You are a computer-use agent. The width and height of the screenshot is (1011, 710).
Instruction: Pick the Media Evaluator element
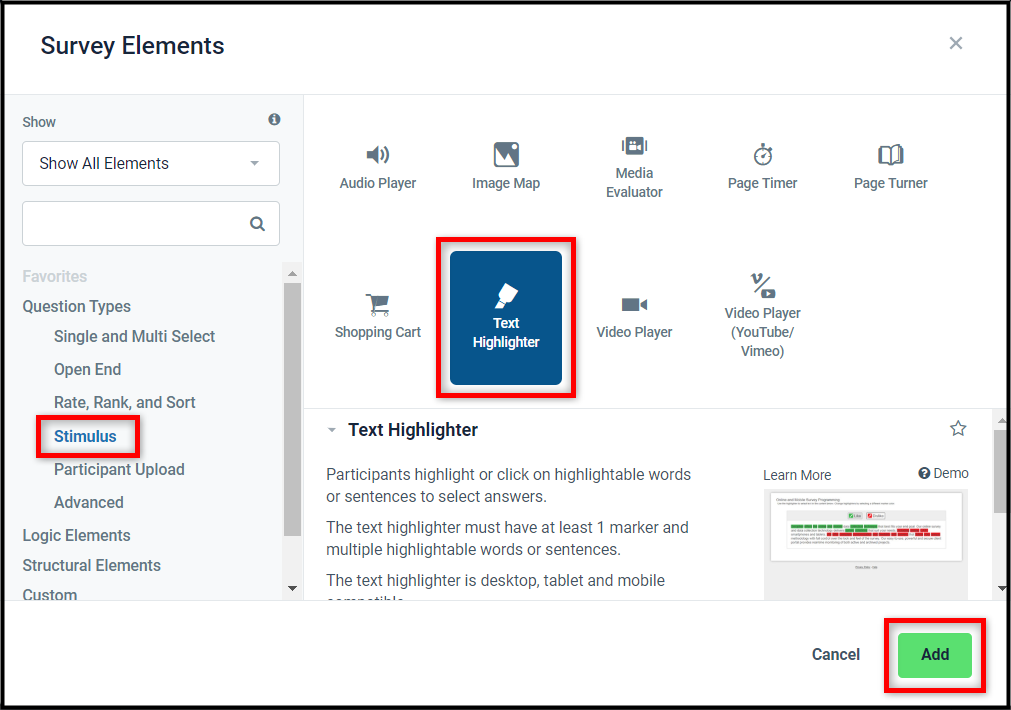click(634, 168)
